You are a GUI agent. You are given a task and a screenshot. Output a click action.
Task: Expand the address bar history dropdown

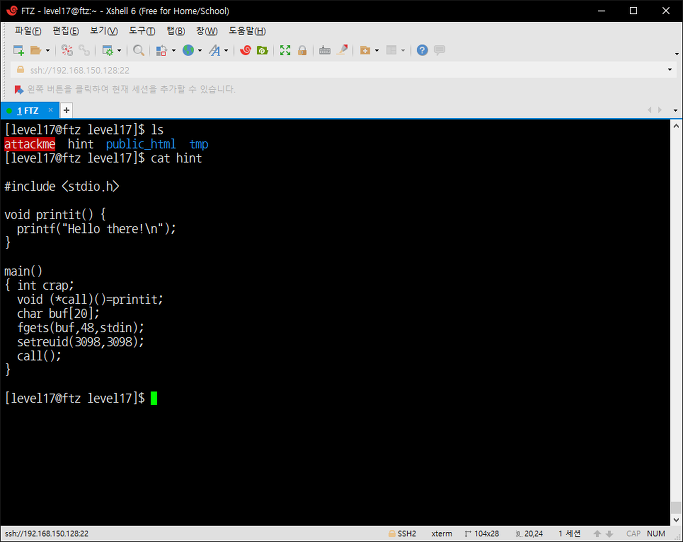click(669, 70)
